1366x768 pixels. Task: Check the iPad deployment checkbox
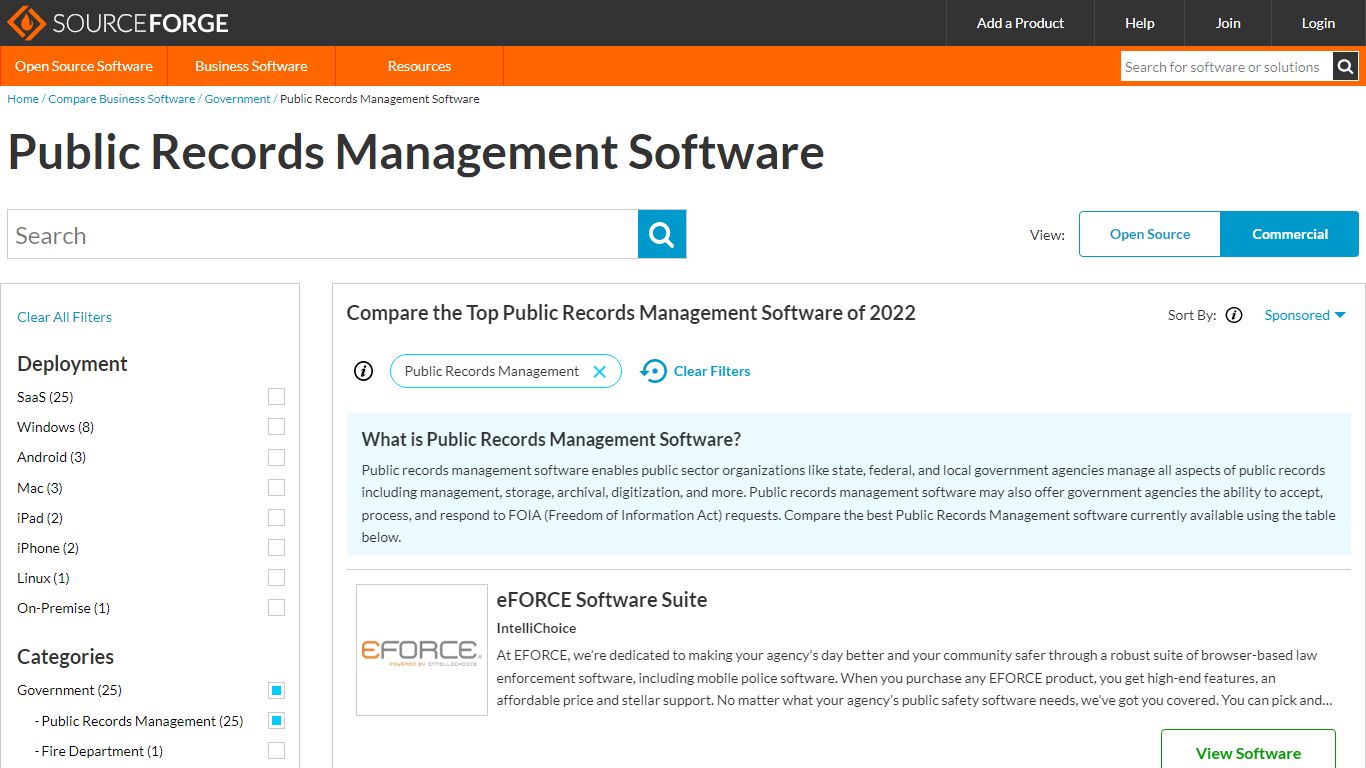pyautogui.click(x=276, y=518)
